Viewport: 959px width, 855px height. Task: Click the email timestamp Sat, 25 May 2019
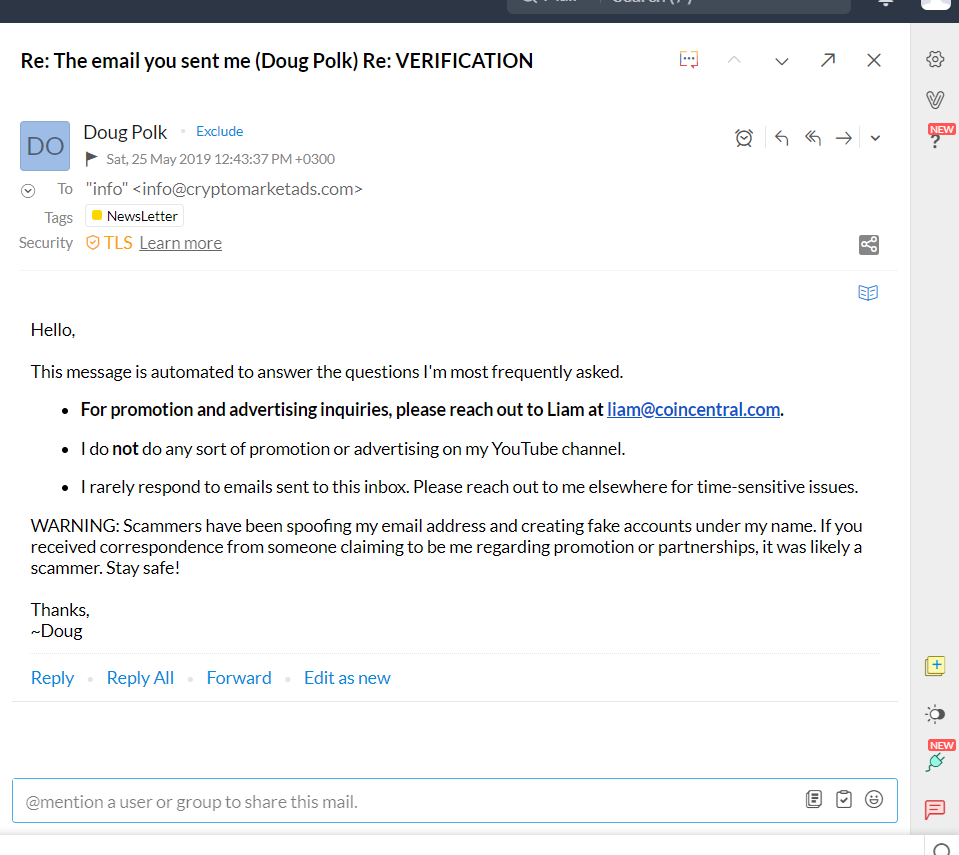221,160
